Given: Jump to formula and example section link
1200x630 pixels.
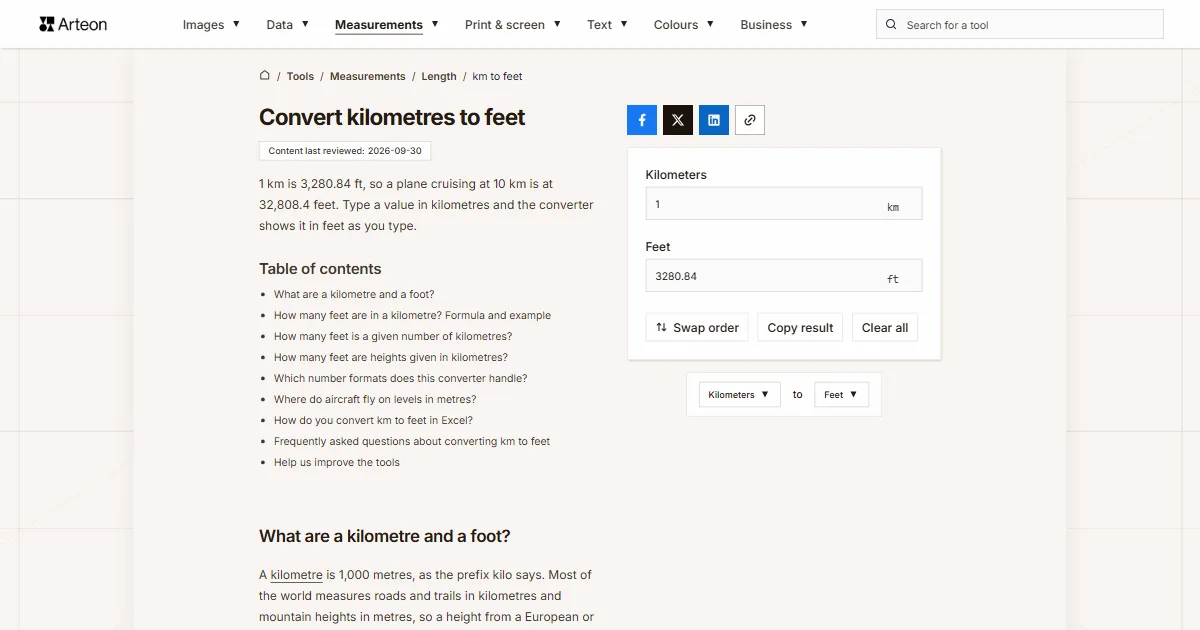Looking at the screenshot, I should [412, 316].
